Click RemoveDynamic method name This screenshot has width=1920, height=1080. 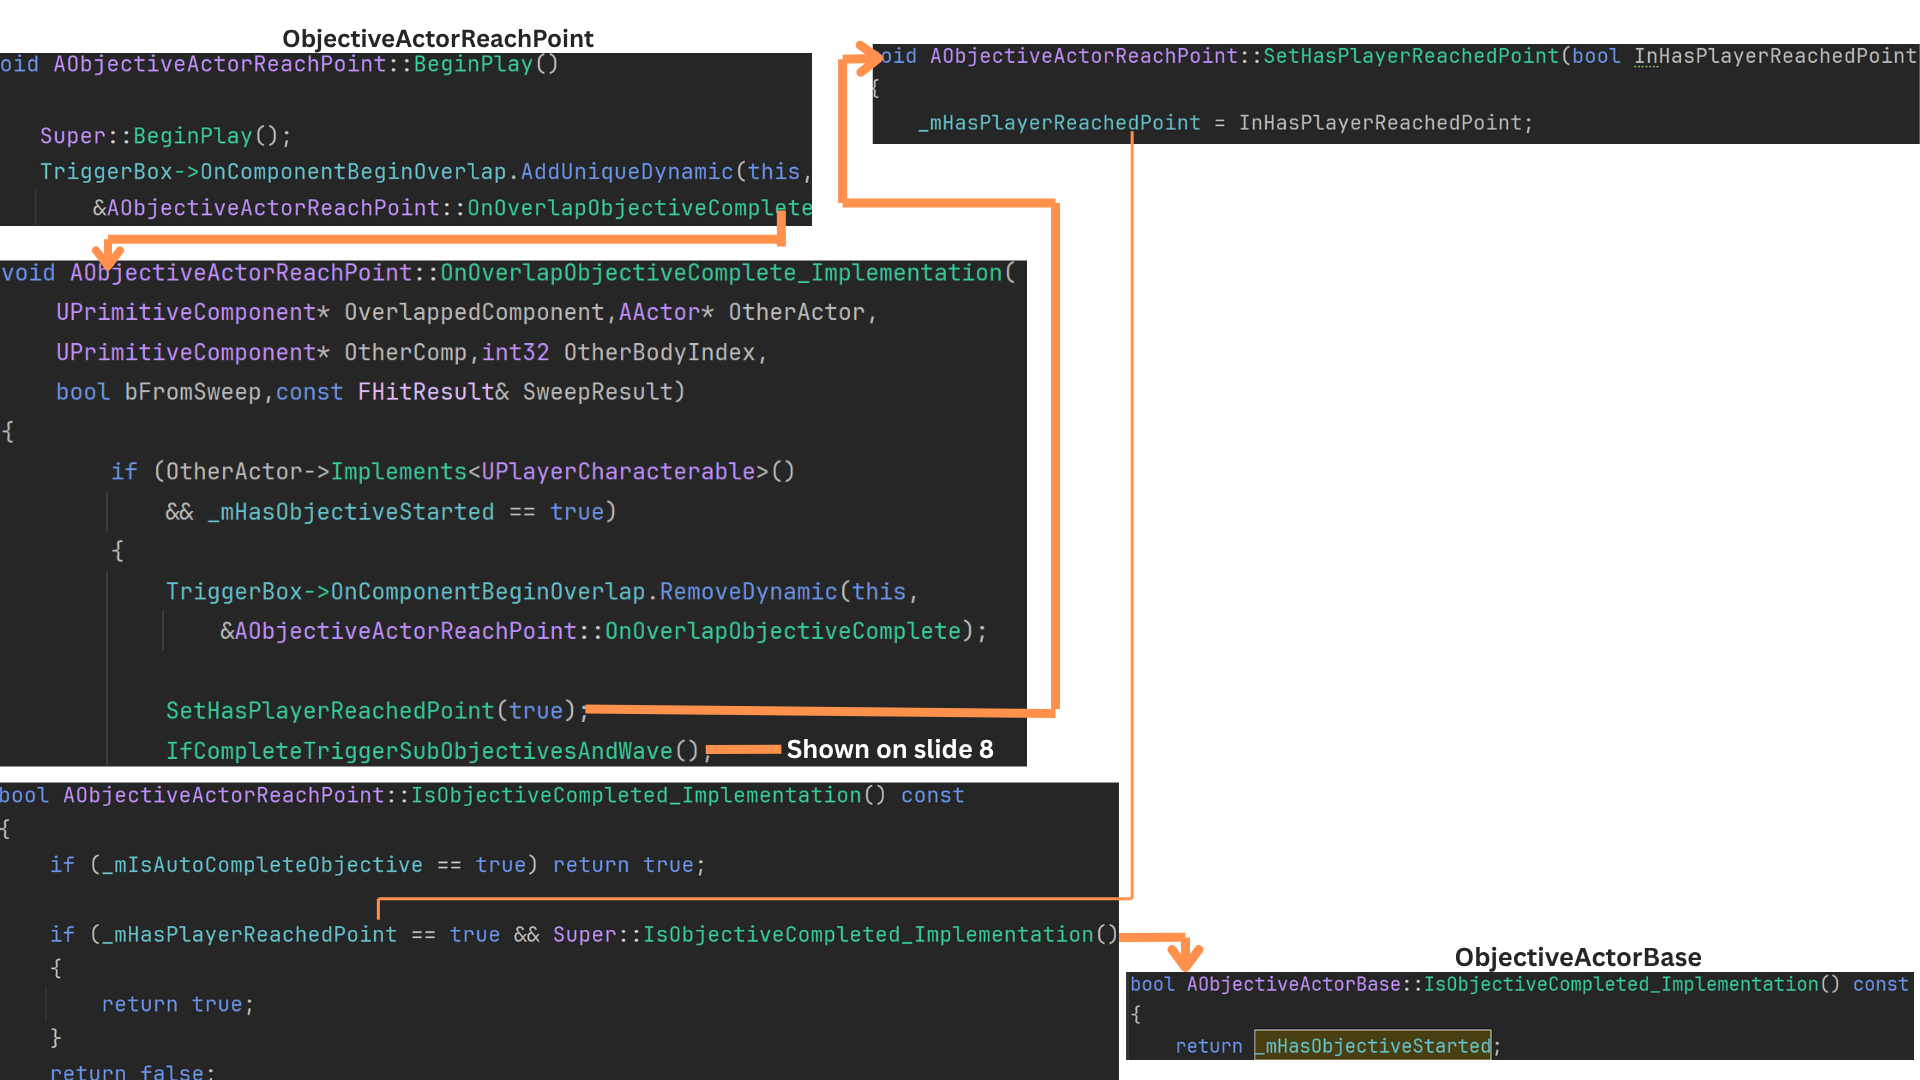click(x=747, y=592)
